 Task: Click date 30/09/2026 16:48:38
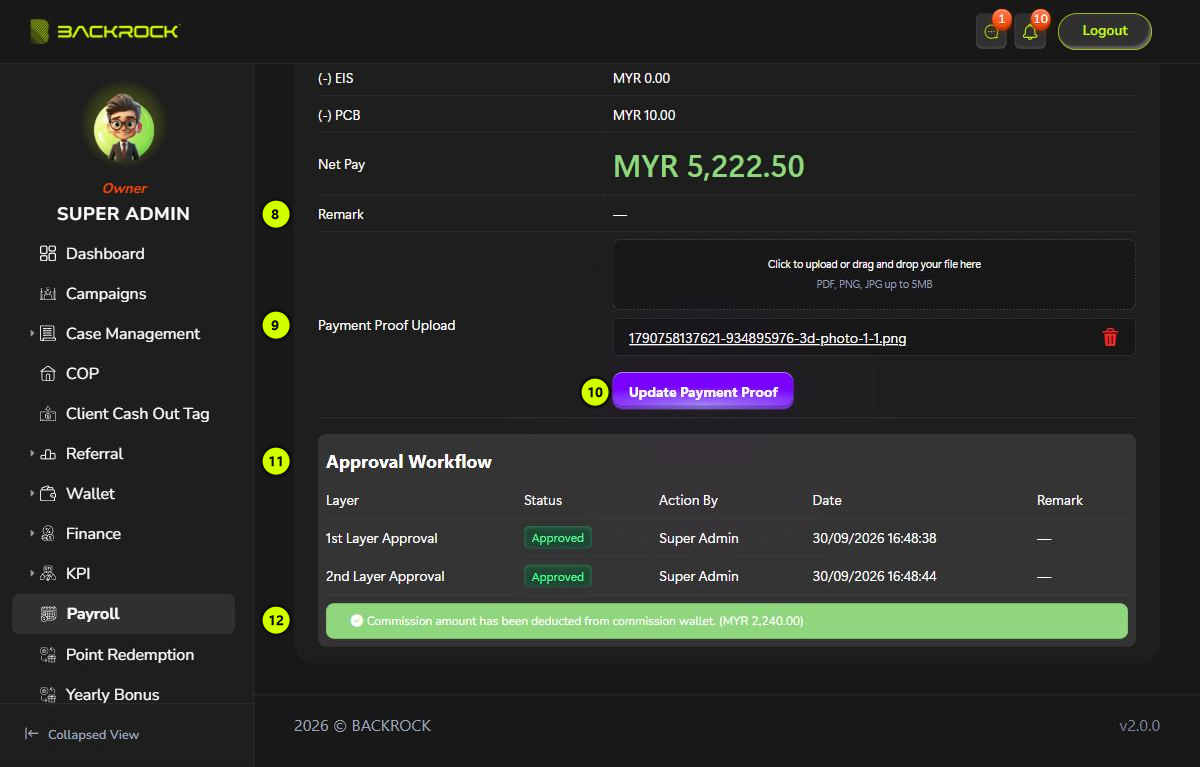pyautogui.click(x=874, y=538)
